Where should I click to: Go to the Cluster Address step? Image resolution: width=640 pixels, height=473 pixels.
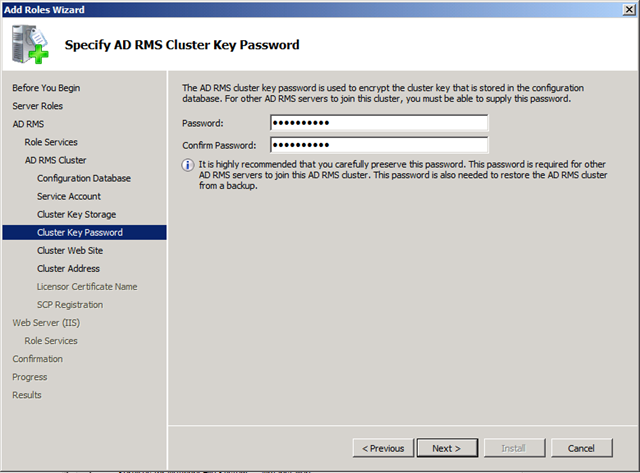tap(69, 269)
